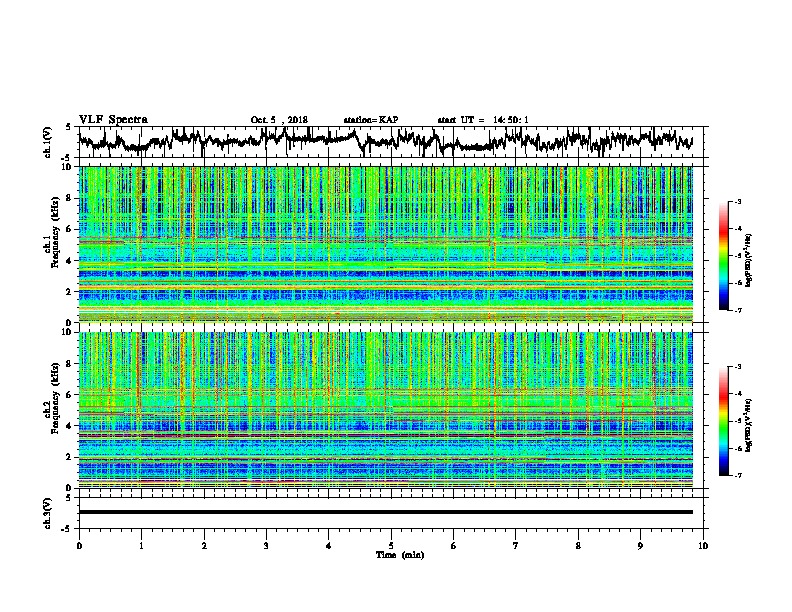Screen dimensions: 792x612
Task: Click the "-7" label on ch.1 color bar
Action: point(737,310)
